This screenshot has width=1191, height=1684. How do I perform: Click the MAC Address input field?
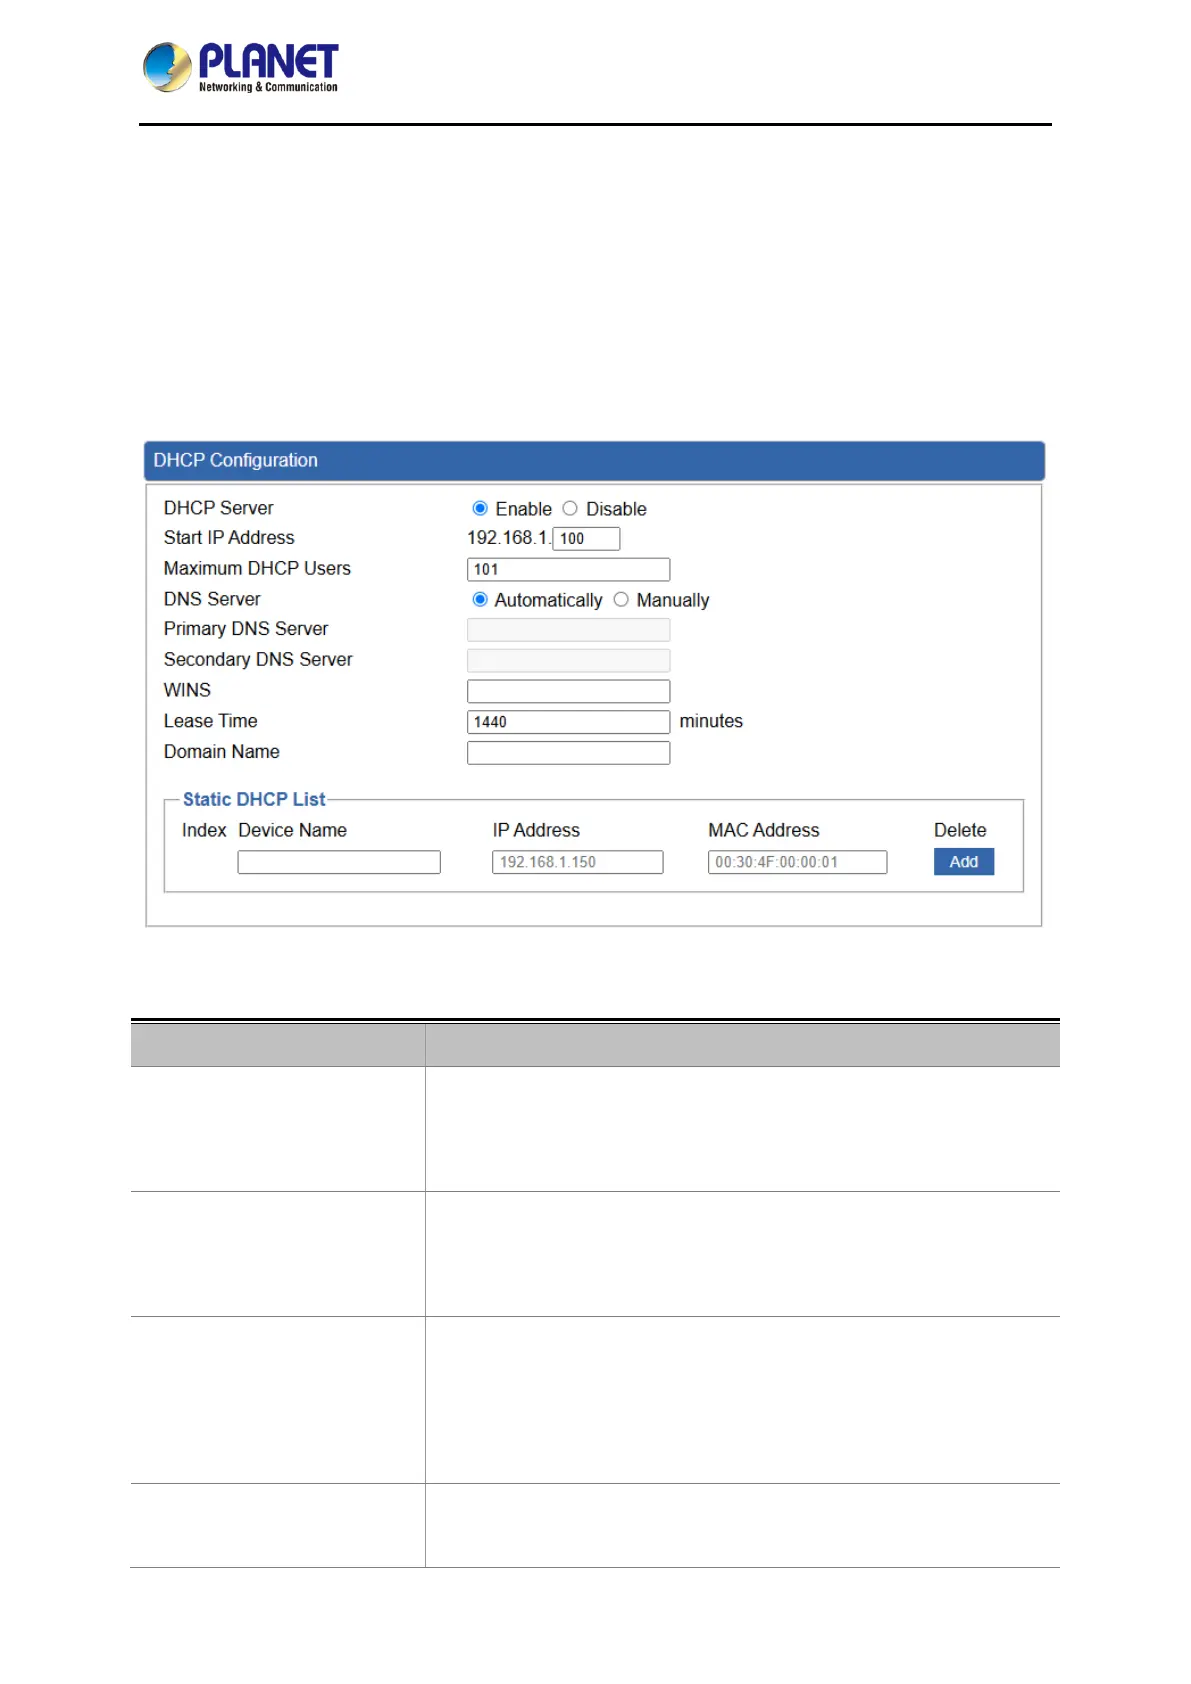[x=797, y=862]
